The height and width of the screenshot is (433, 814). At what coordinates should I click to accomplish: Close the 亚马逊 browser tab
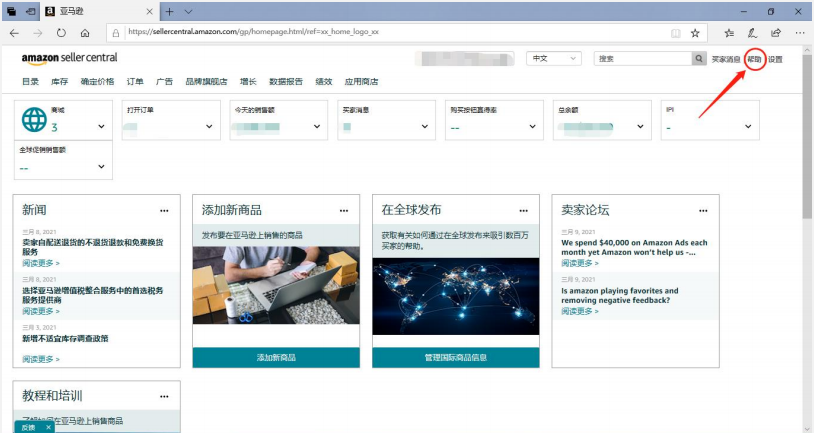pos(150,11)
